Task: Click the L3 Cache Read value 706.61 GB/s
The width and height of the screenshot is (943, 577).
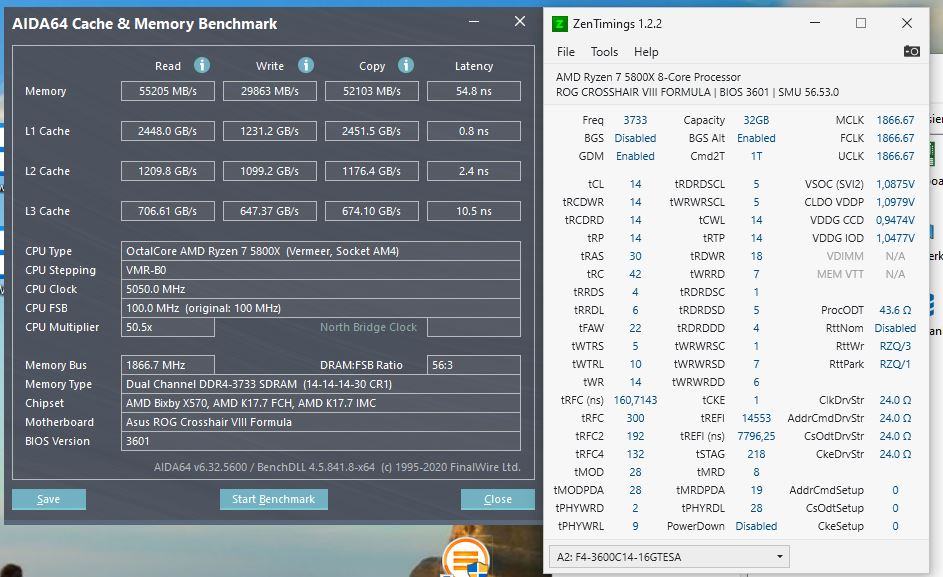Action: tap(168, 211)
